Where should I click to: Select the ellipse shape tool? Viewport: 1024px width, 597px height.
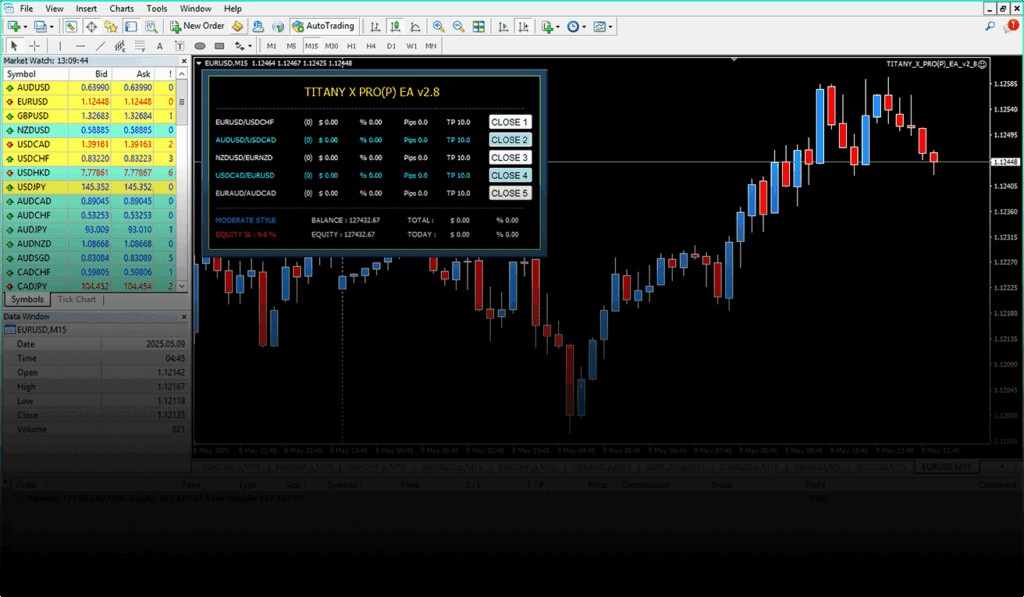(200, 46)
